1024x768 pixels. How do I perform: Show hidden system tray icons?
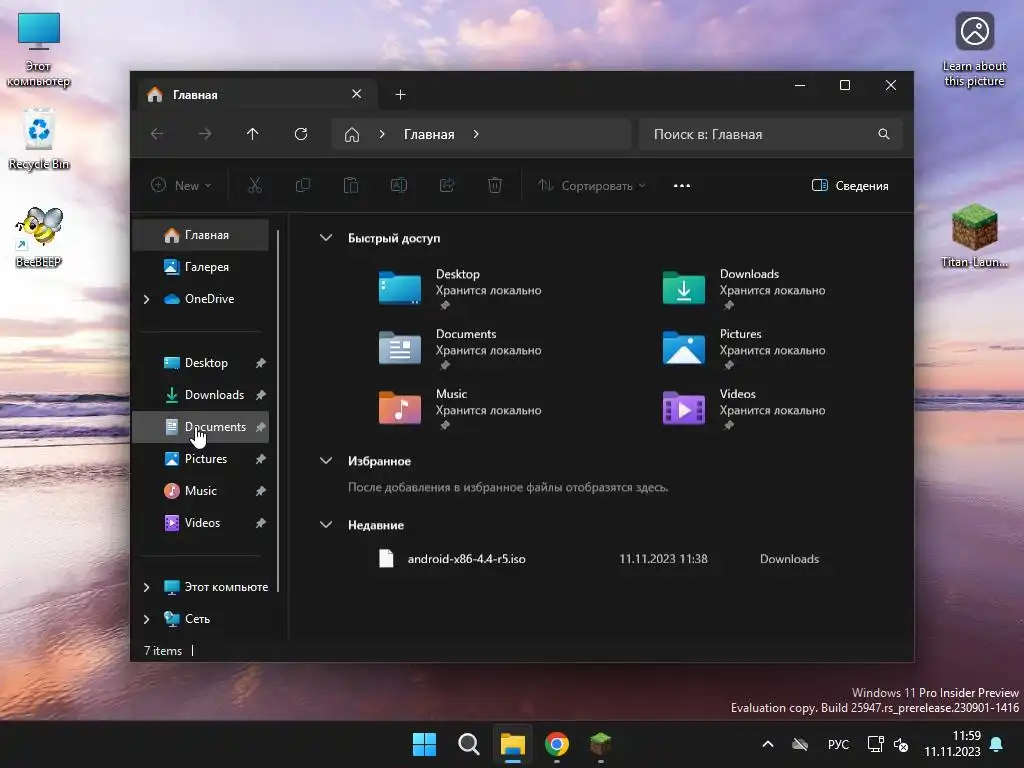click(x=768, y=744)
